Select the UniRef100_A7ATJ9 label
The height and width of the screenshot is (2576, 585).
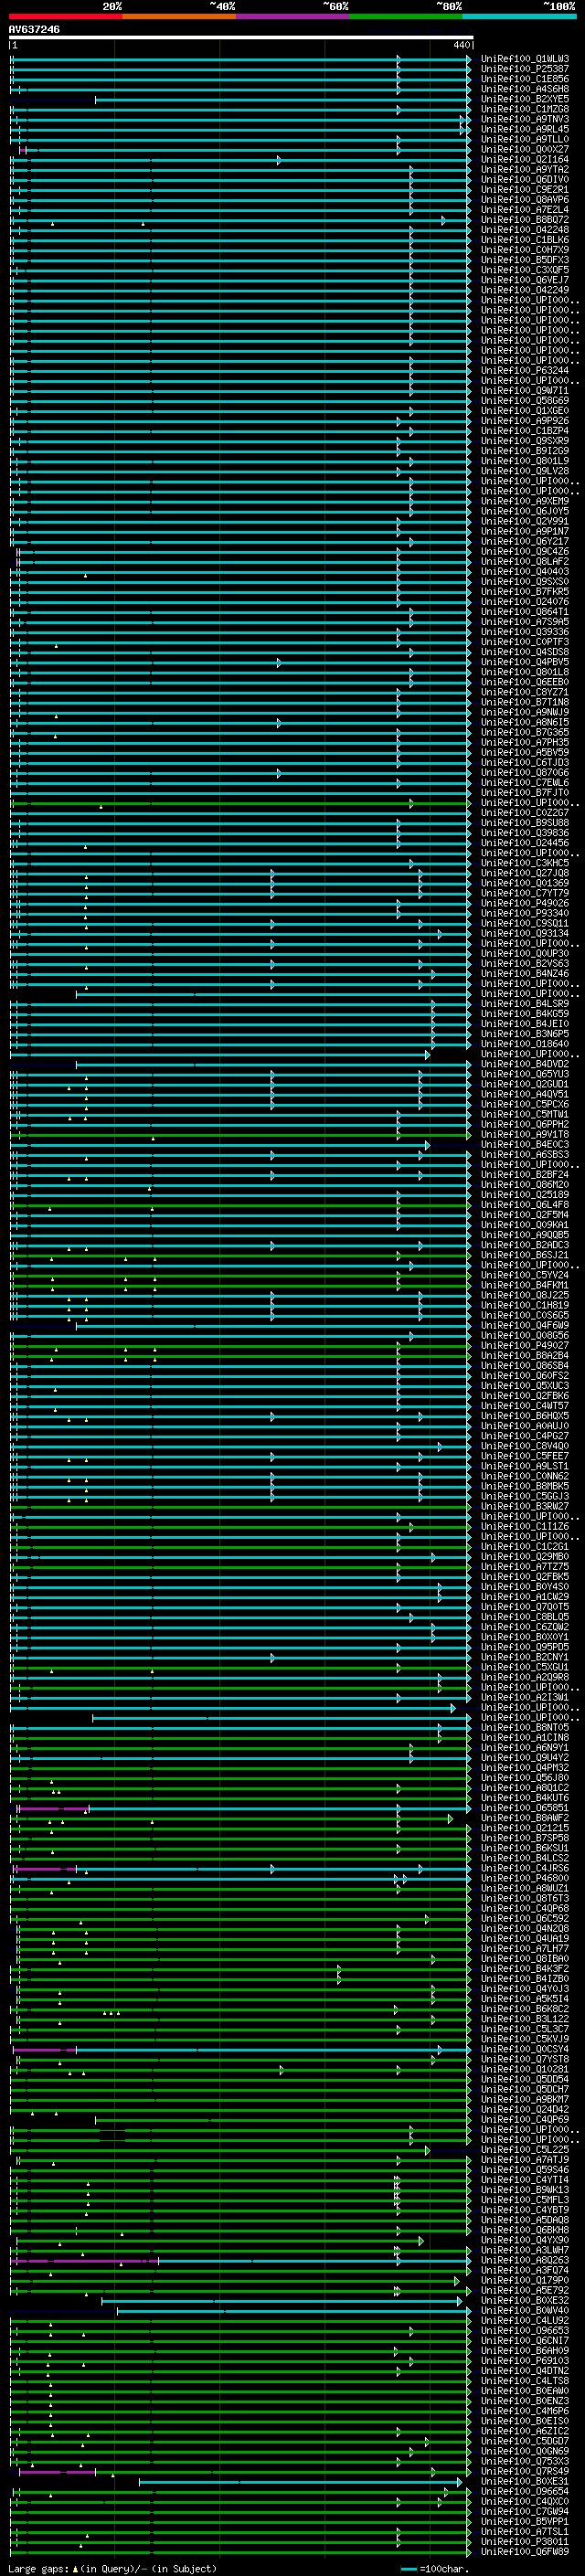pos(525,2160)
